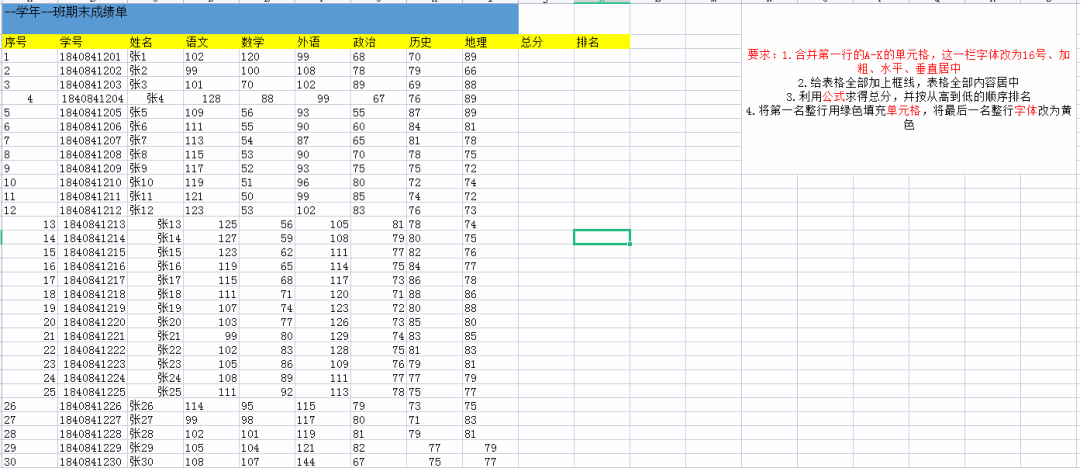Click the red 要求 instructions text block
Image resolution: width=1080 pixels, height=468 pixels.
point(909,89)
